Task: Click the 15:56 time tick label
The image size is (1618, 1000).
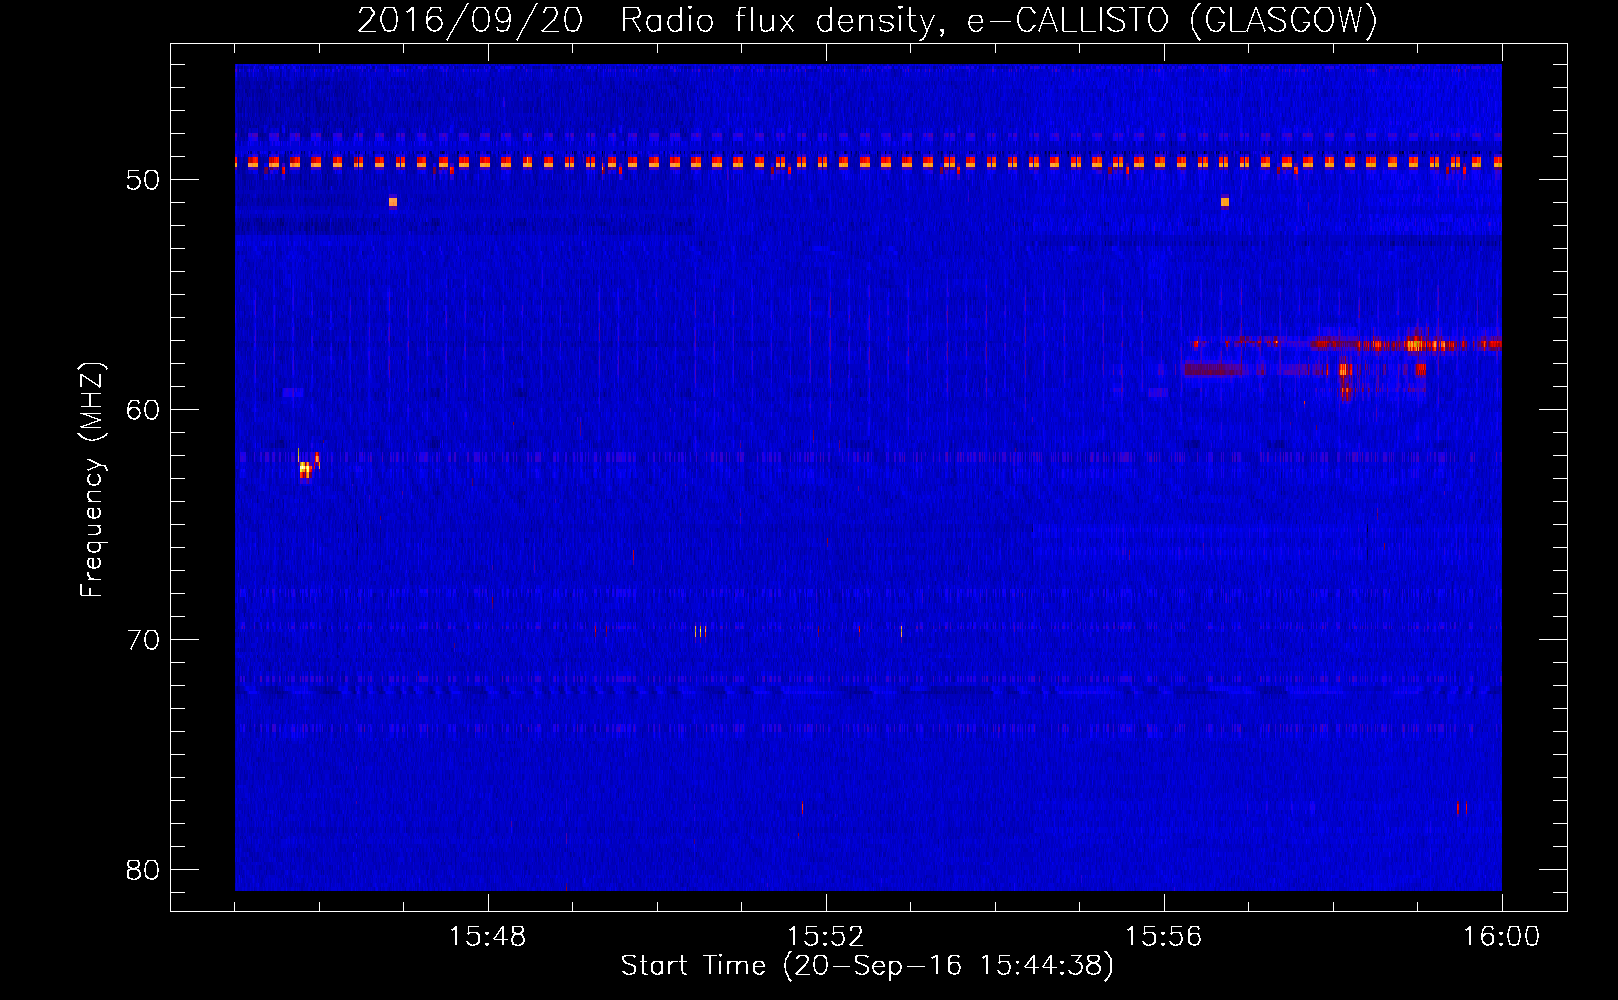Action: [x=1163, y=937]
